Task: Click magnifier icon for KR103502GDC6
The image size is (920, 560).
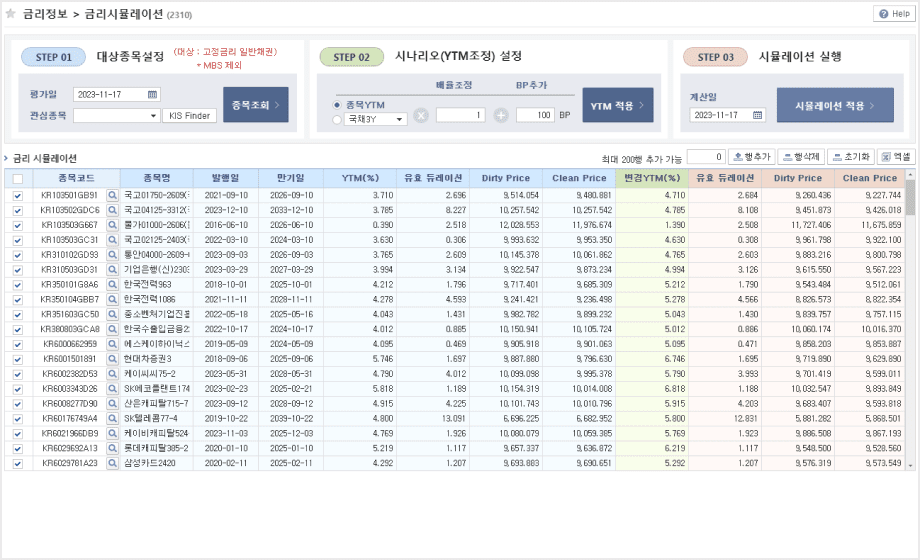Action: [x=112, y=210]
